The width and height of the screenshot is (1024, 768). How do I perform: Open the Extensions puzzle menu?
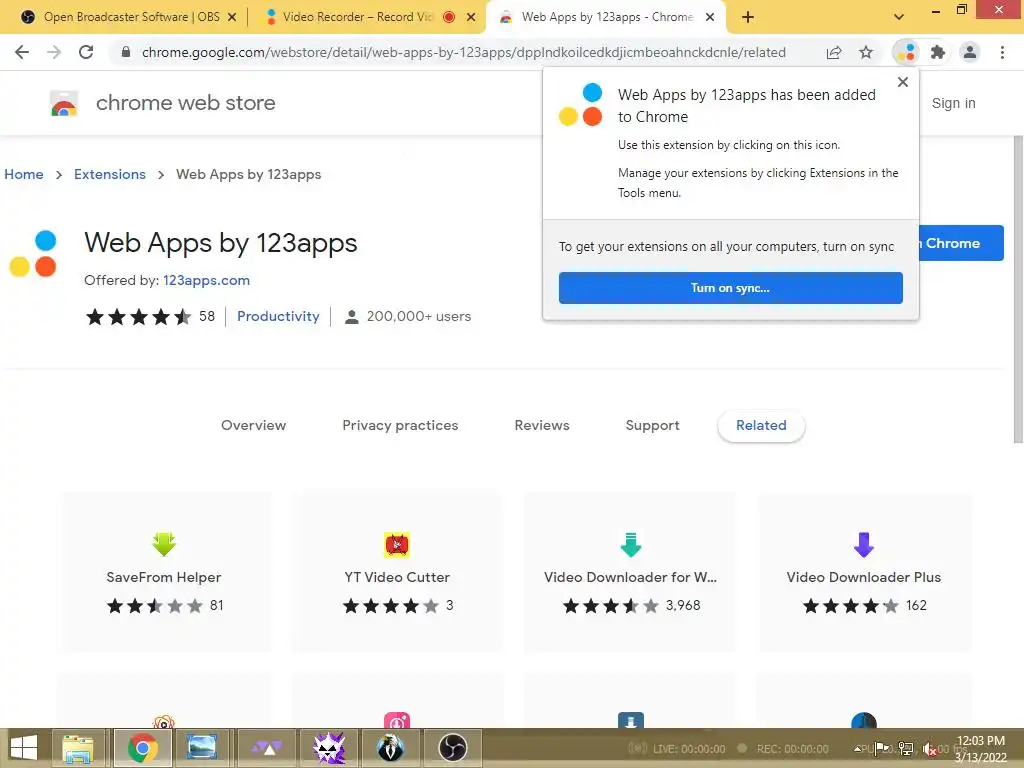(x=938, y=52)
